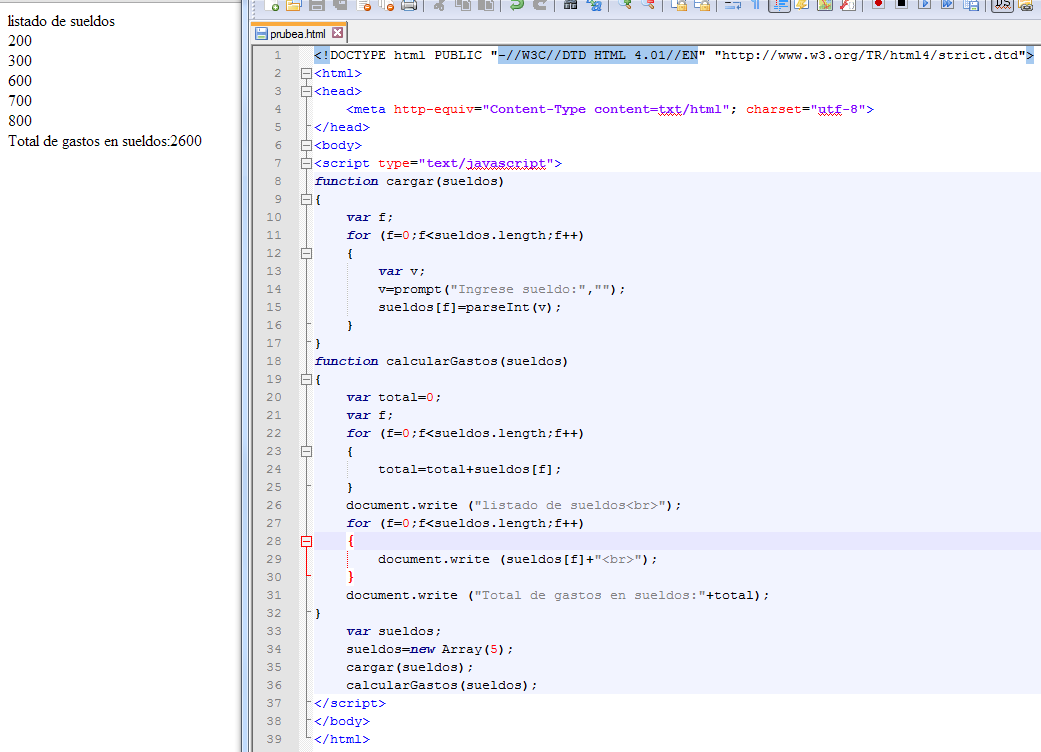Click "calcularGastos(sueldos);" call on line 36

click(x=441, y=685)
